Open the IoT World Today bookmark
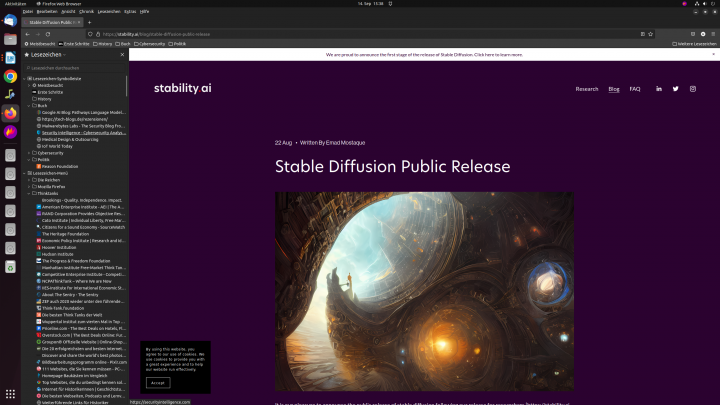720x405 pixels. coord(54,146)
